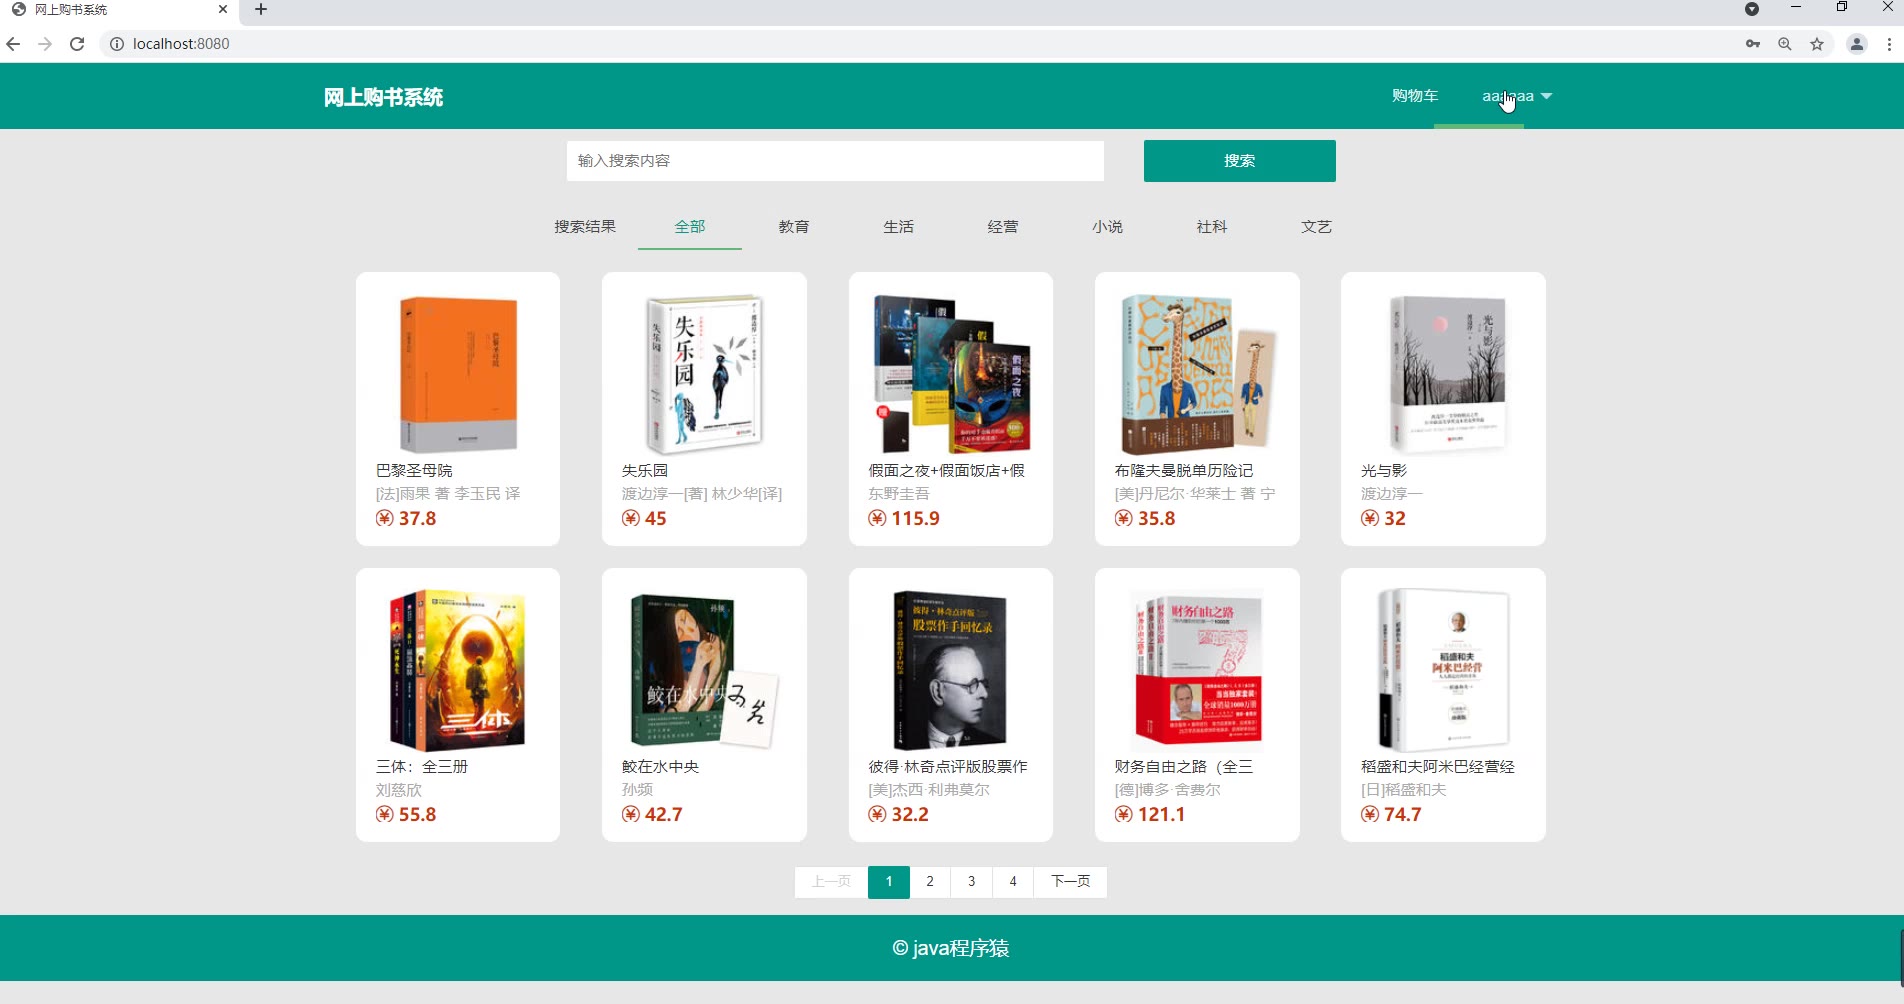
Task: Open the Chrome profile avatar icon
Action: pyautogui.click(x=1857, y=44)
